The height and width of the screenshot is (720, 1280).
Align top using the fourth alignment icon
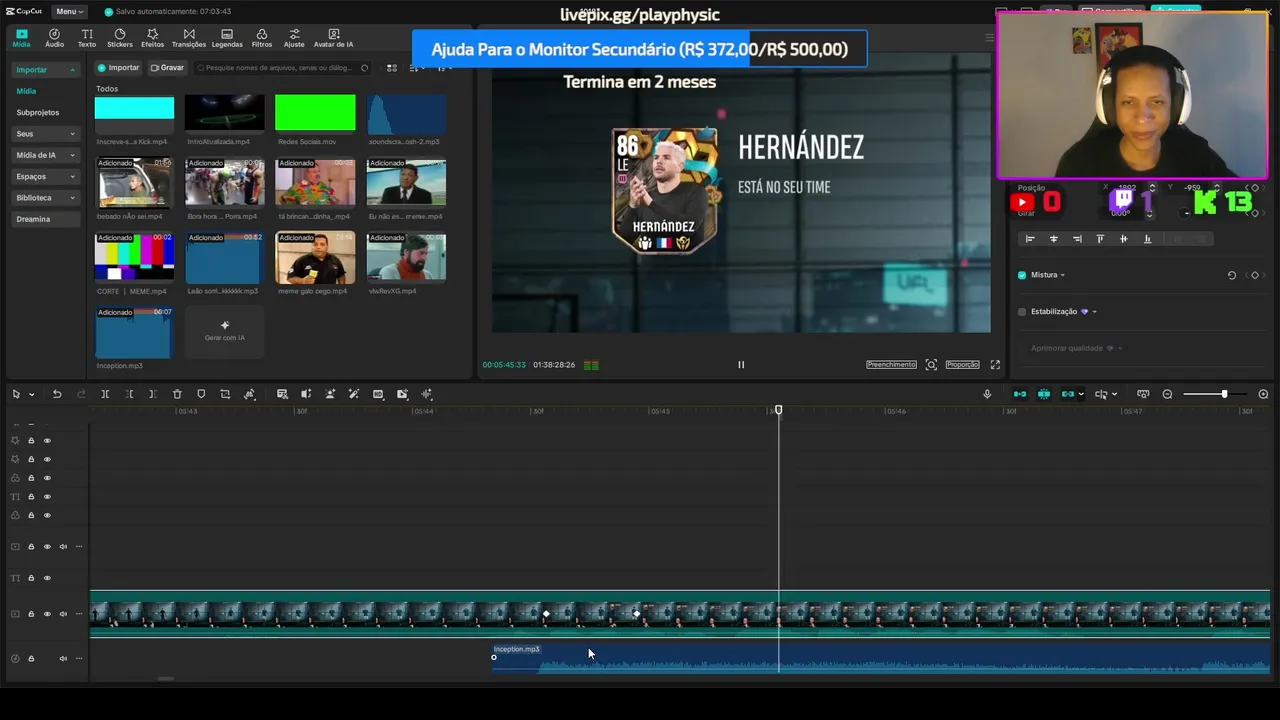pos(1100,239)
